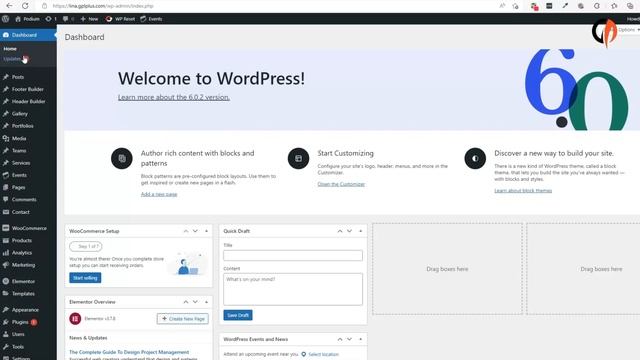640x360 pixels.
Task: Move WordPress Events and News widget up
Action: pos(340,339)
